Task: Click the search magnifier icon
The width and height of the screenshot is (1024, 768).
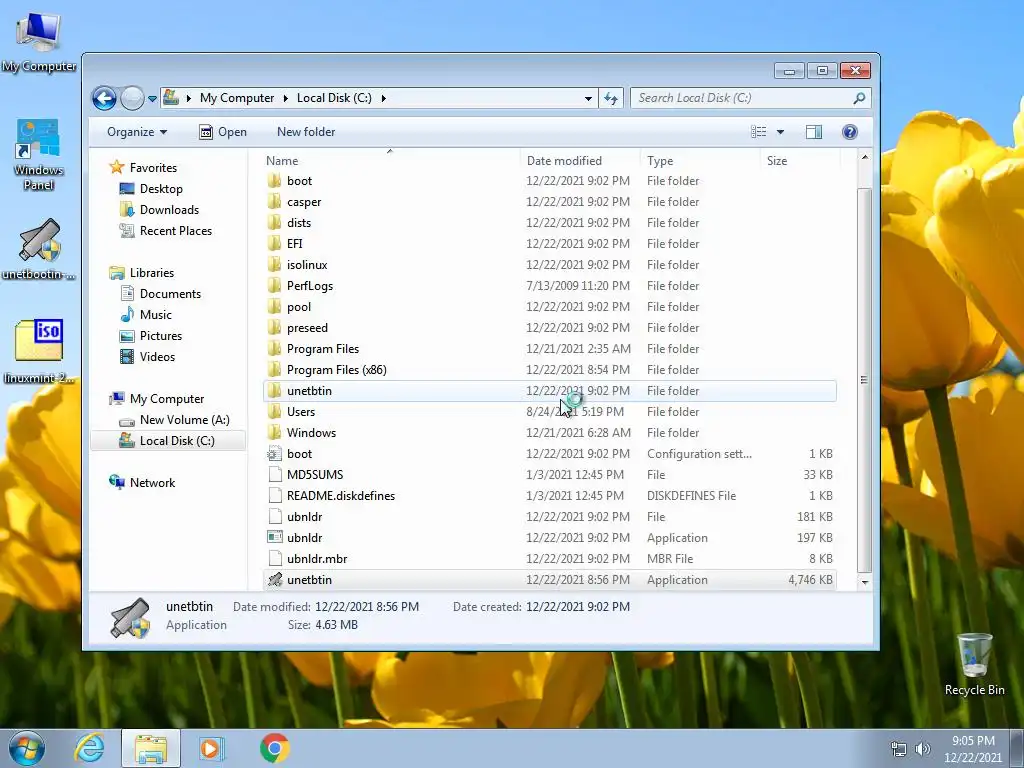Action: click(859, 98)
